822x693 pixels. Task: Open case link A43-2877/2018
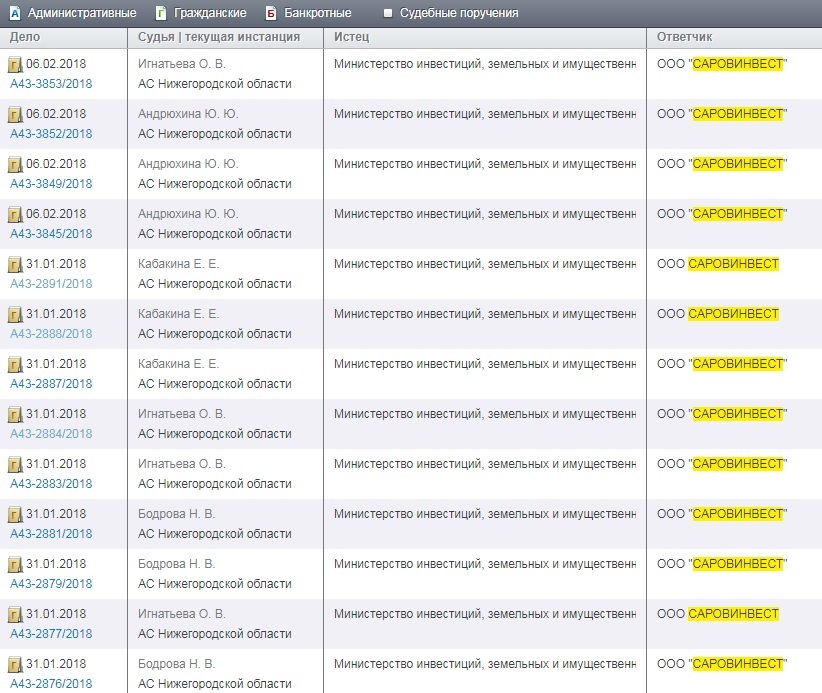pos(51,634)
